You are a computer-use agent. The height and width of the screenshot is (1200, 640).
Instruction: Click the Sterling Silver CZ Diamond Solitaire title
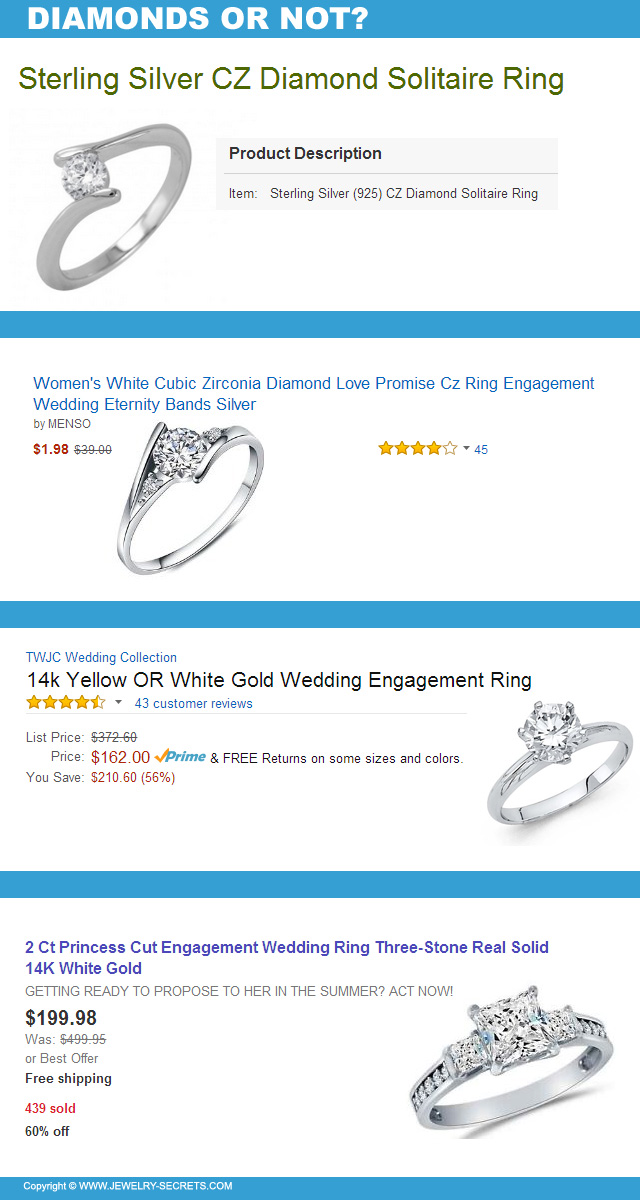(x=291, y=79)
